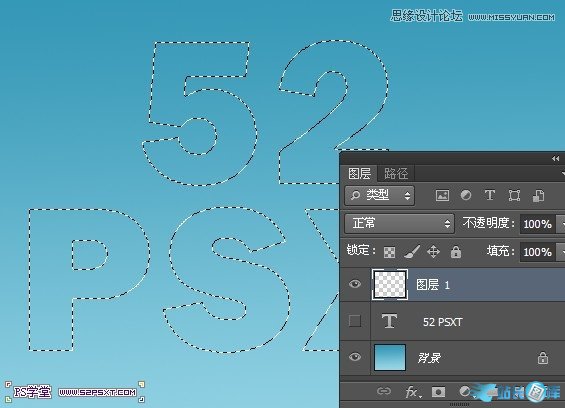Open the fx layer style menu

pos(413,392)
